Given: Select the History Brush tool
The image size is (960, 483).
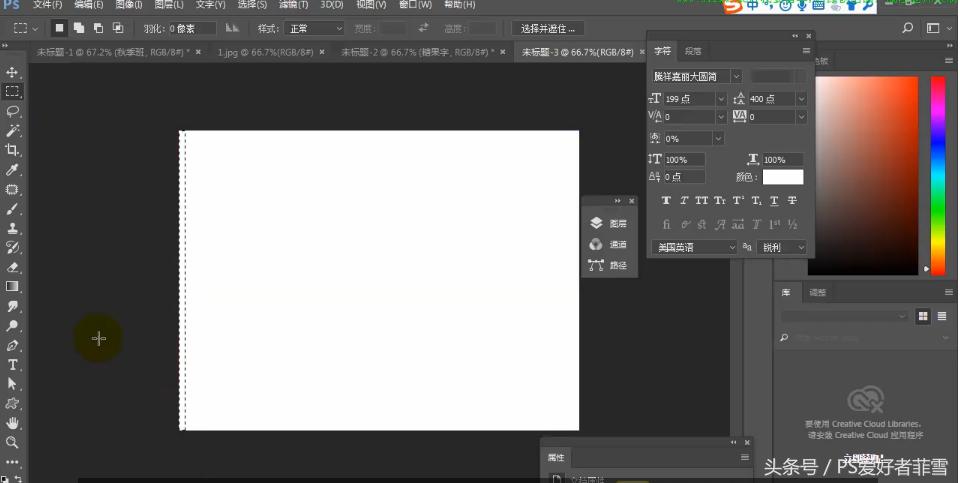Looking at the screenshot, I should 12,247.
